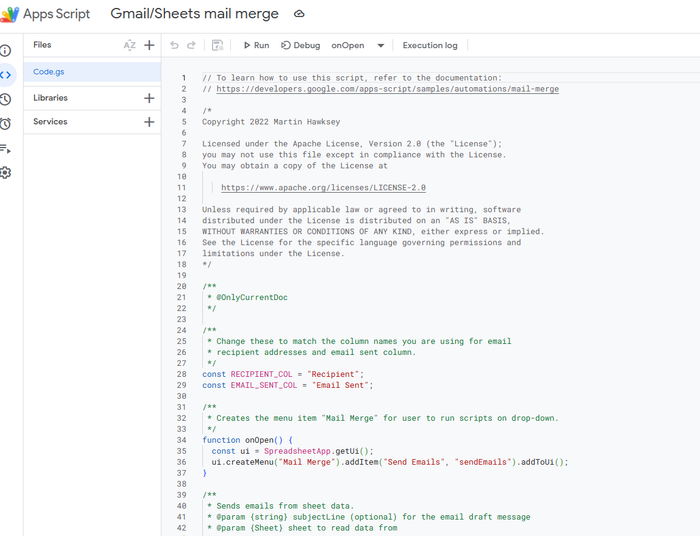Add a service with plus icon

coord(150,122)
